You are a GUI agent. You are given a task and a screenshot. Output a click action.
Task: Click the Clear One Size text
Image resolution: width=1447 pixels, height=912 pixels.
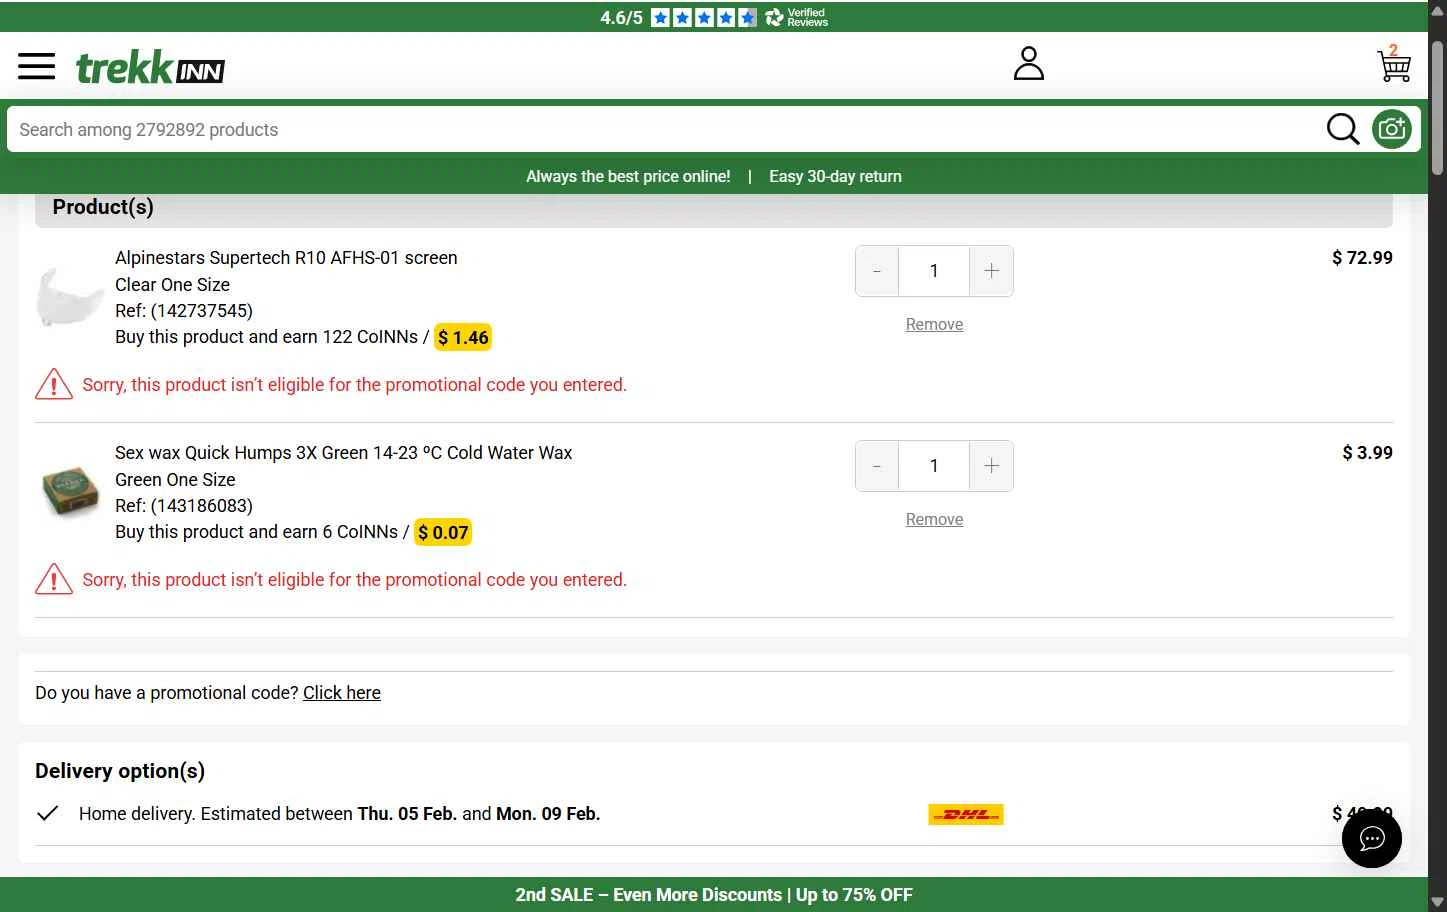point(172,285)
